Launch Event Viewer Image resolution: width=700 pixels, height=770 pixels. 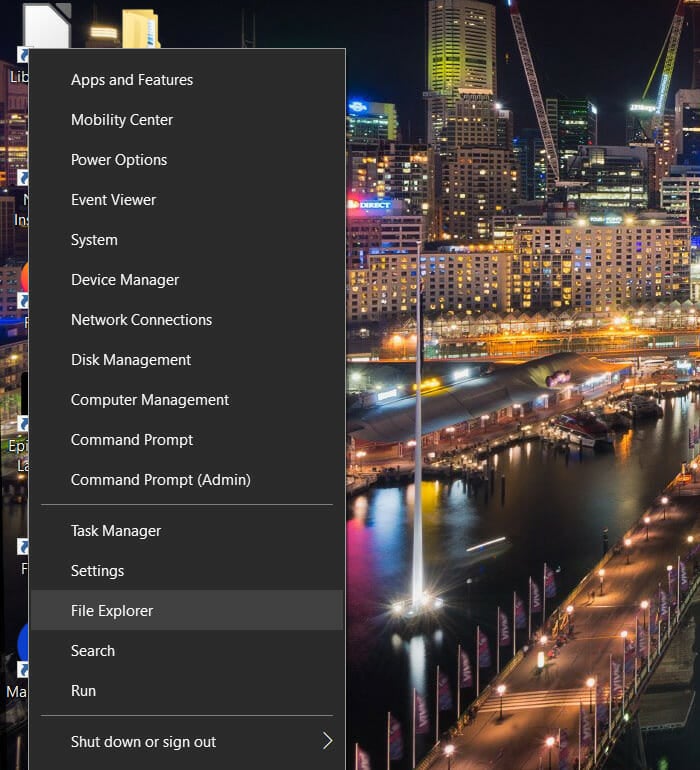(x=113, y=200)
